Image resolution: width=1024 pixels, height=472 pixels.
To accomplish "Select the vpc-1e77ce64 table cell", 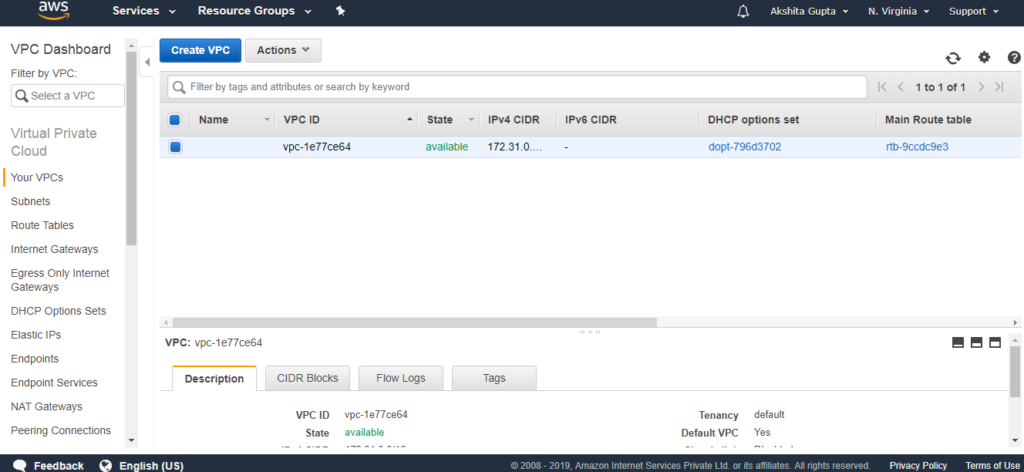I will (x=317, y=147).
